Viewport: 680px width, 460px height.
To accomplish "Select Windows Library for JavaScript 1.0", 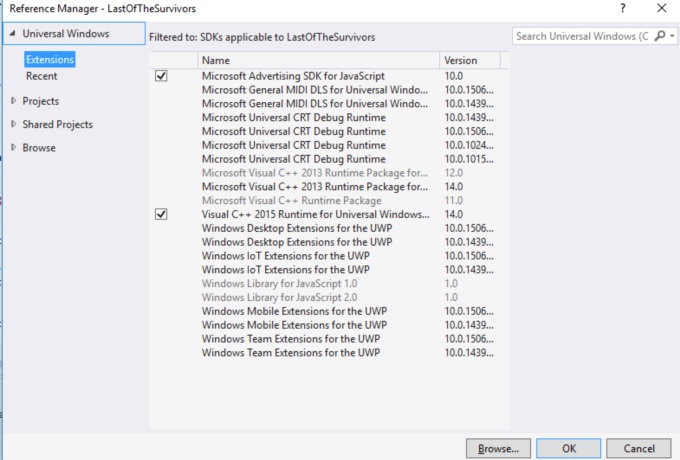I will coord(329,284).
